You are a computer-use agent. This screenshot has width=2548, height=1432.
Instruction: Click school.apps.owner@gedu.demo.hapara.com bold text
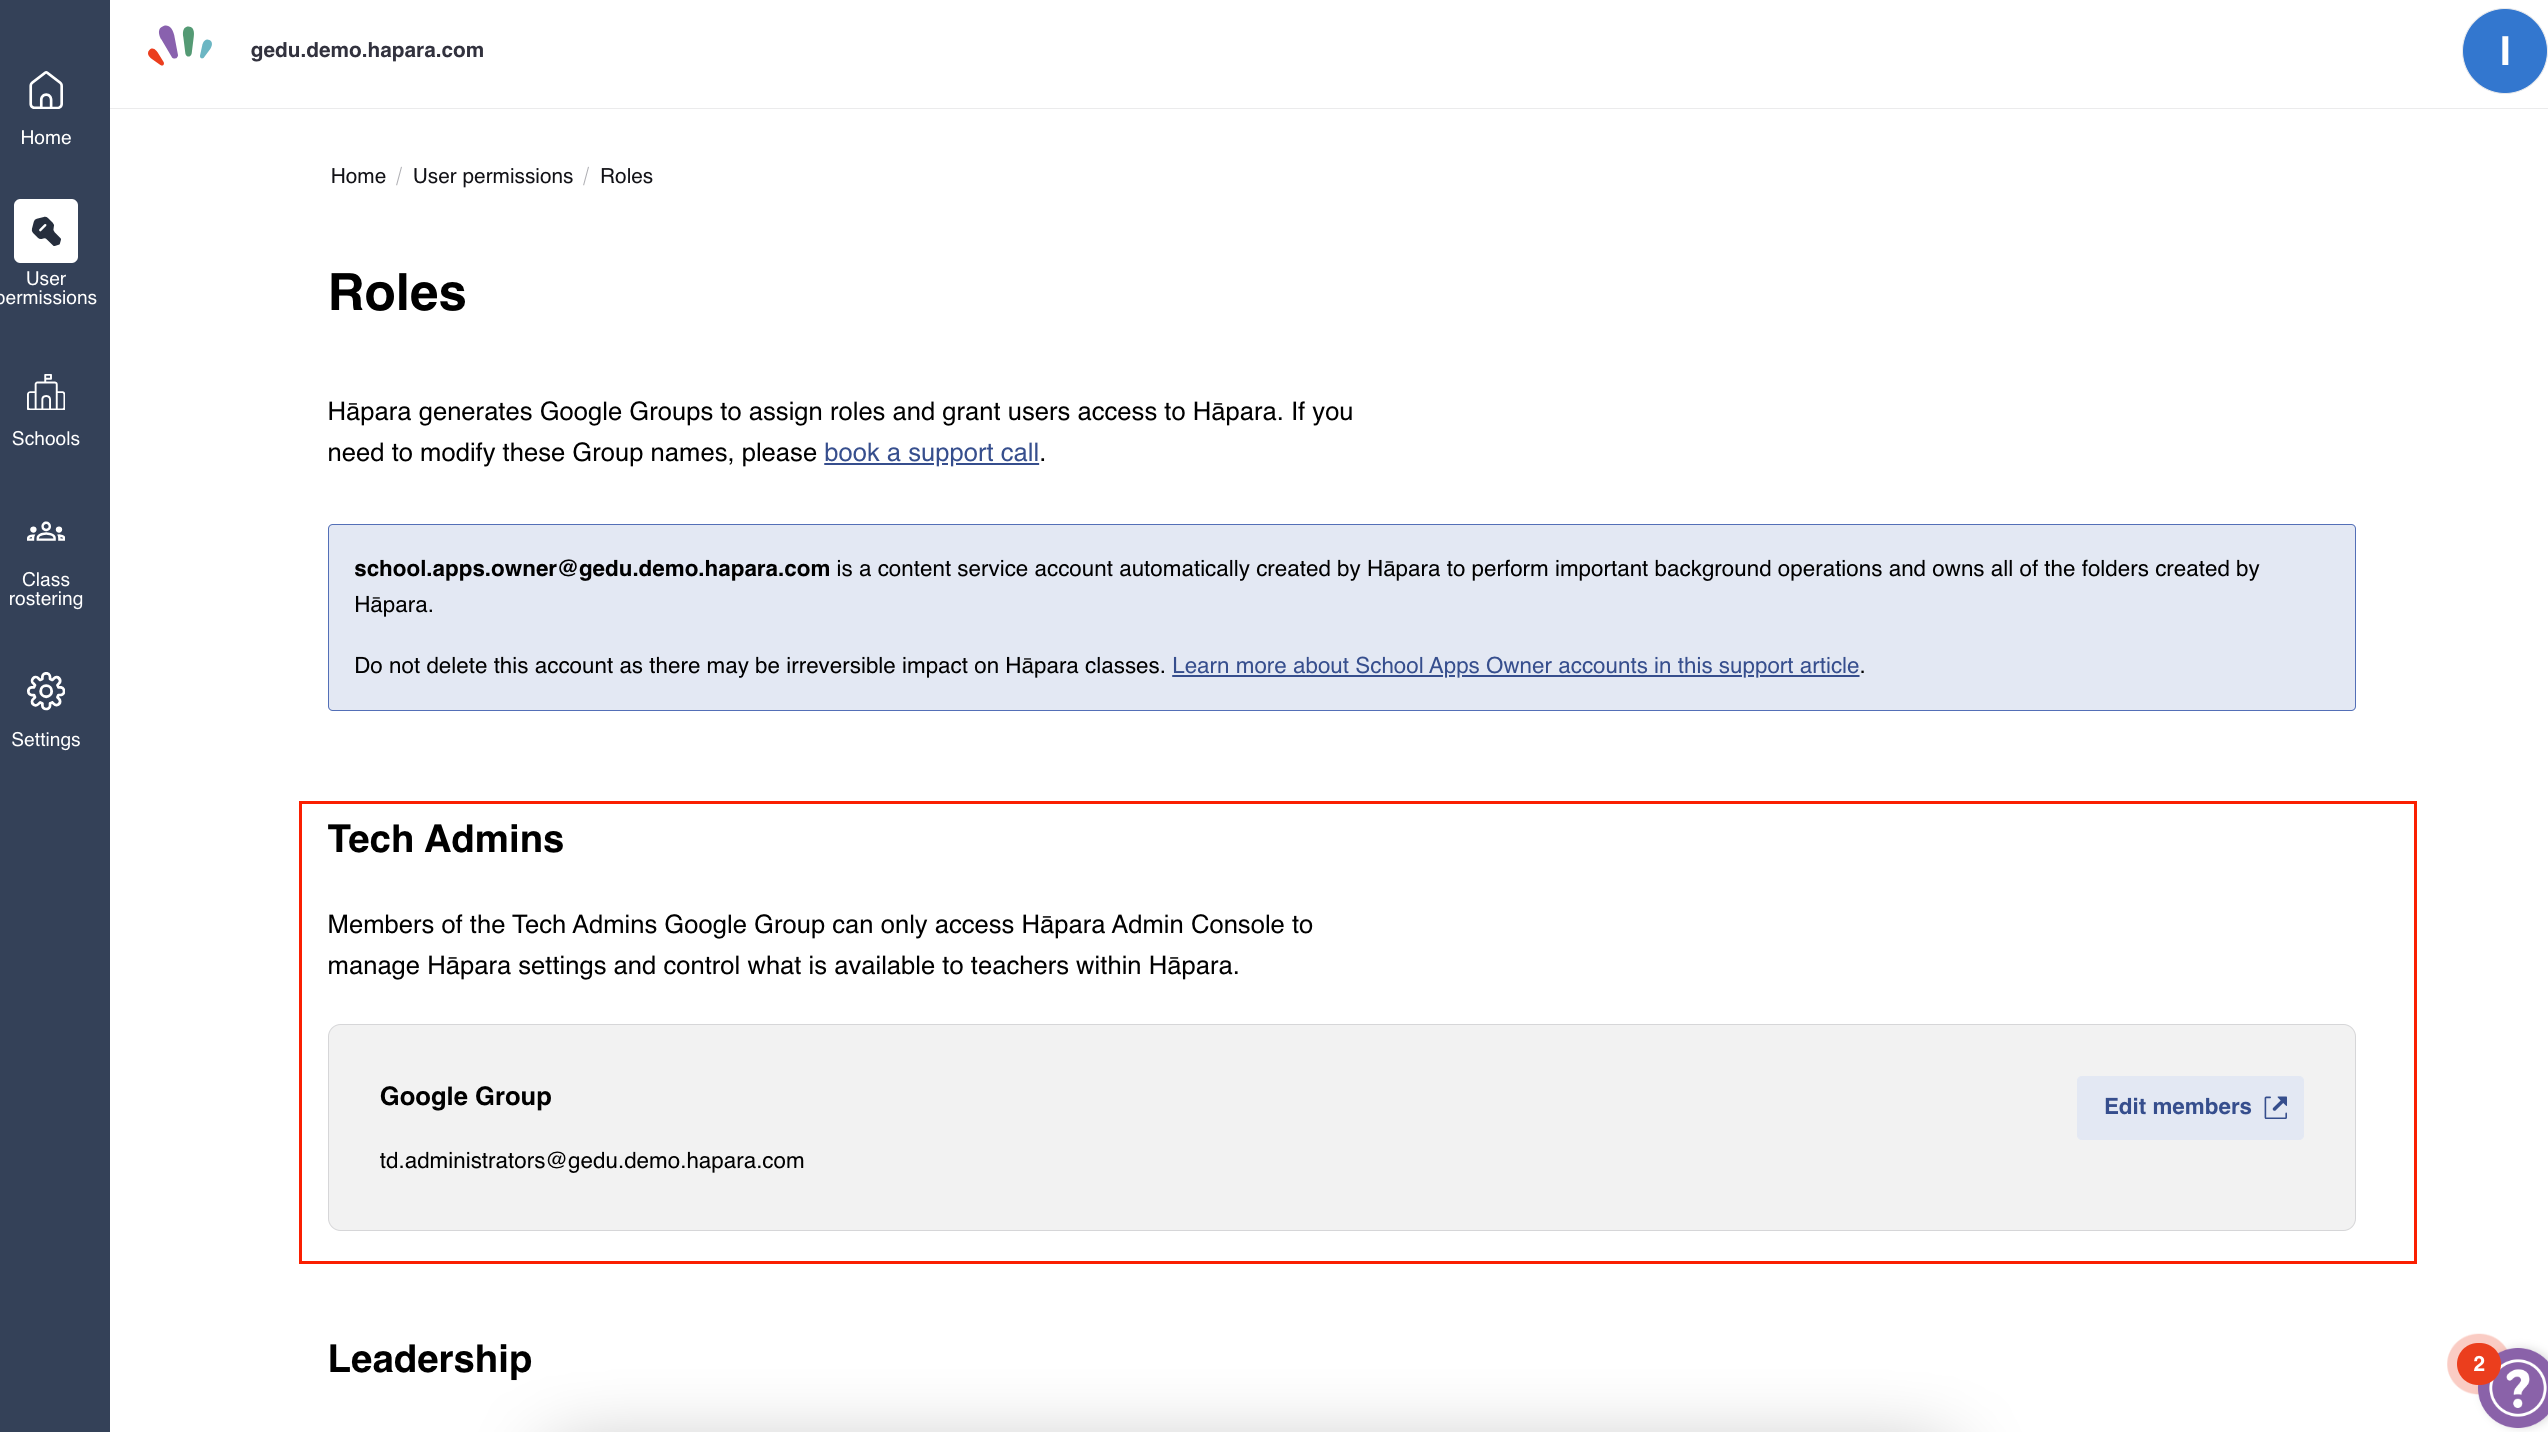pos(592,569)
